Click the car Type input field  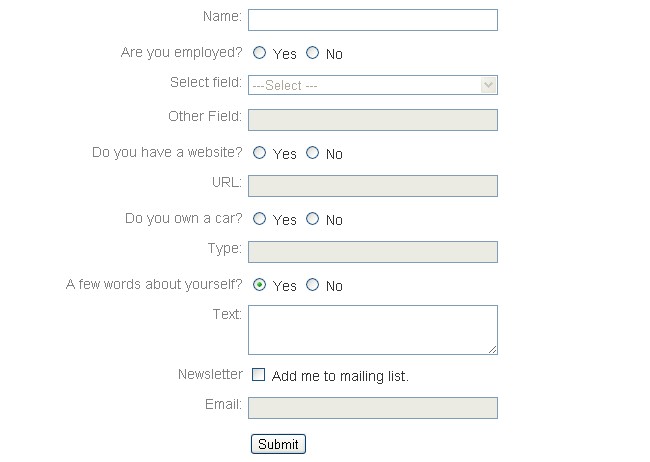(x=372, y=252)
